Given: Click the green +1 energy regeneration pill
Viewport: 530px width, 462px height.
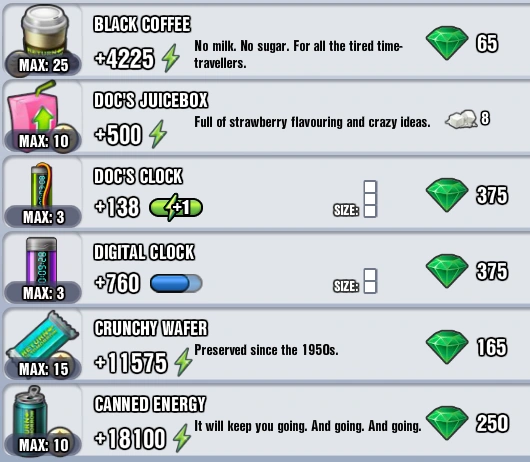Looking at the screenshot, I should pyautogui.click(x=176, y=207).
